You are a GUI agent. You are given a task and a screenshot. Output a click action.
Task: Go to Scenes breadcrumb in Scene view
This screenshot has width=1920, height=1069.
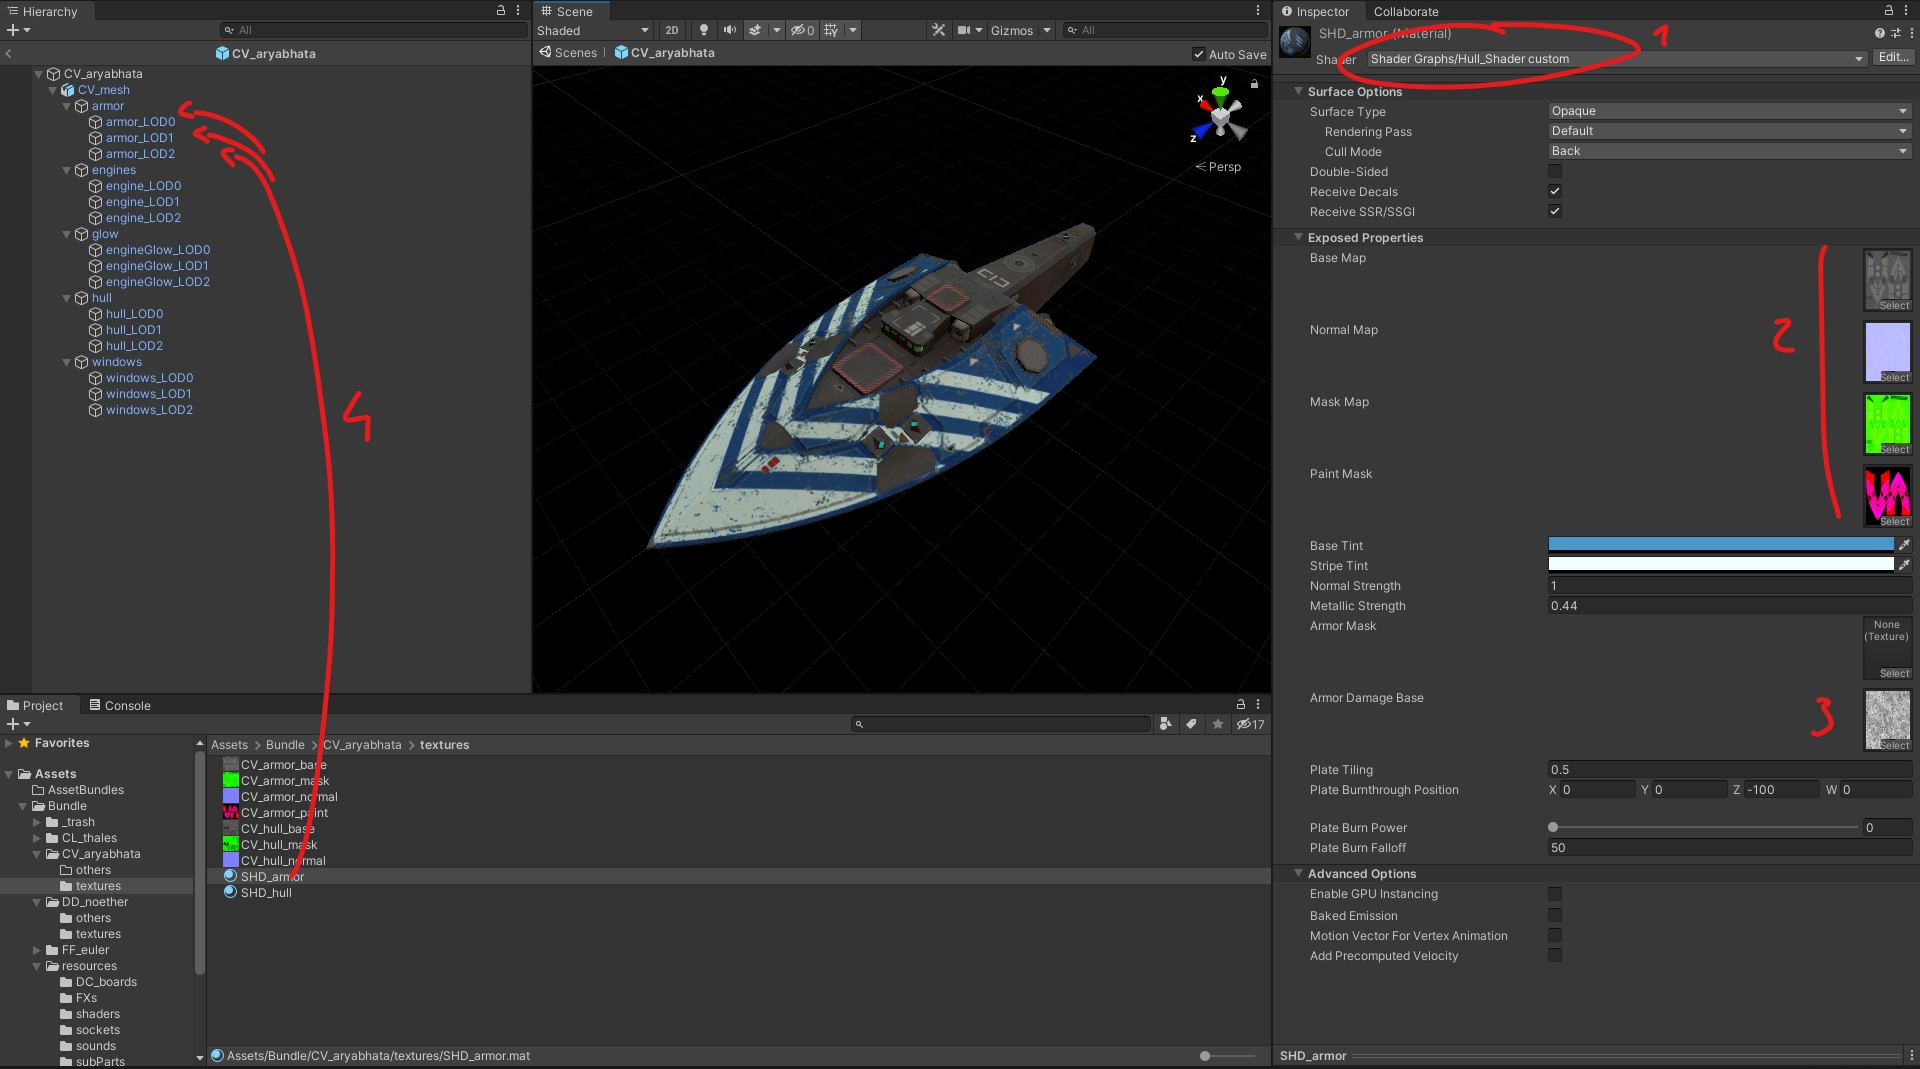coord(568,53)
